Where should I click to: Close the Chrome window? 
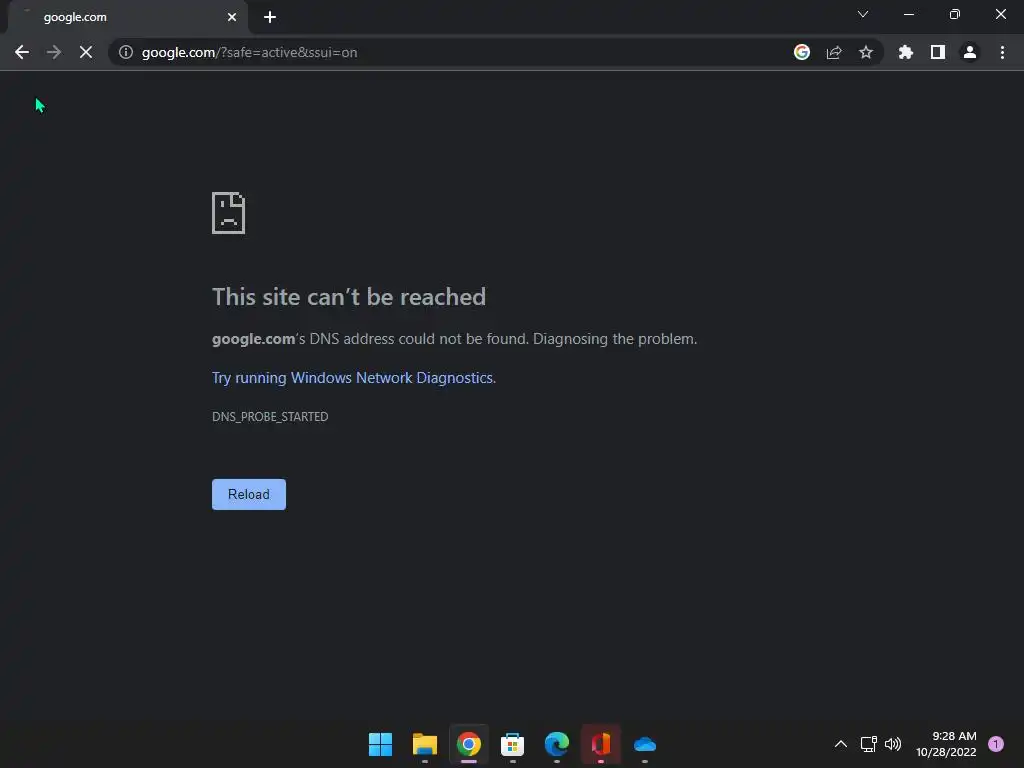coord(1000,14)
